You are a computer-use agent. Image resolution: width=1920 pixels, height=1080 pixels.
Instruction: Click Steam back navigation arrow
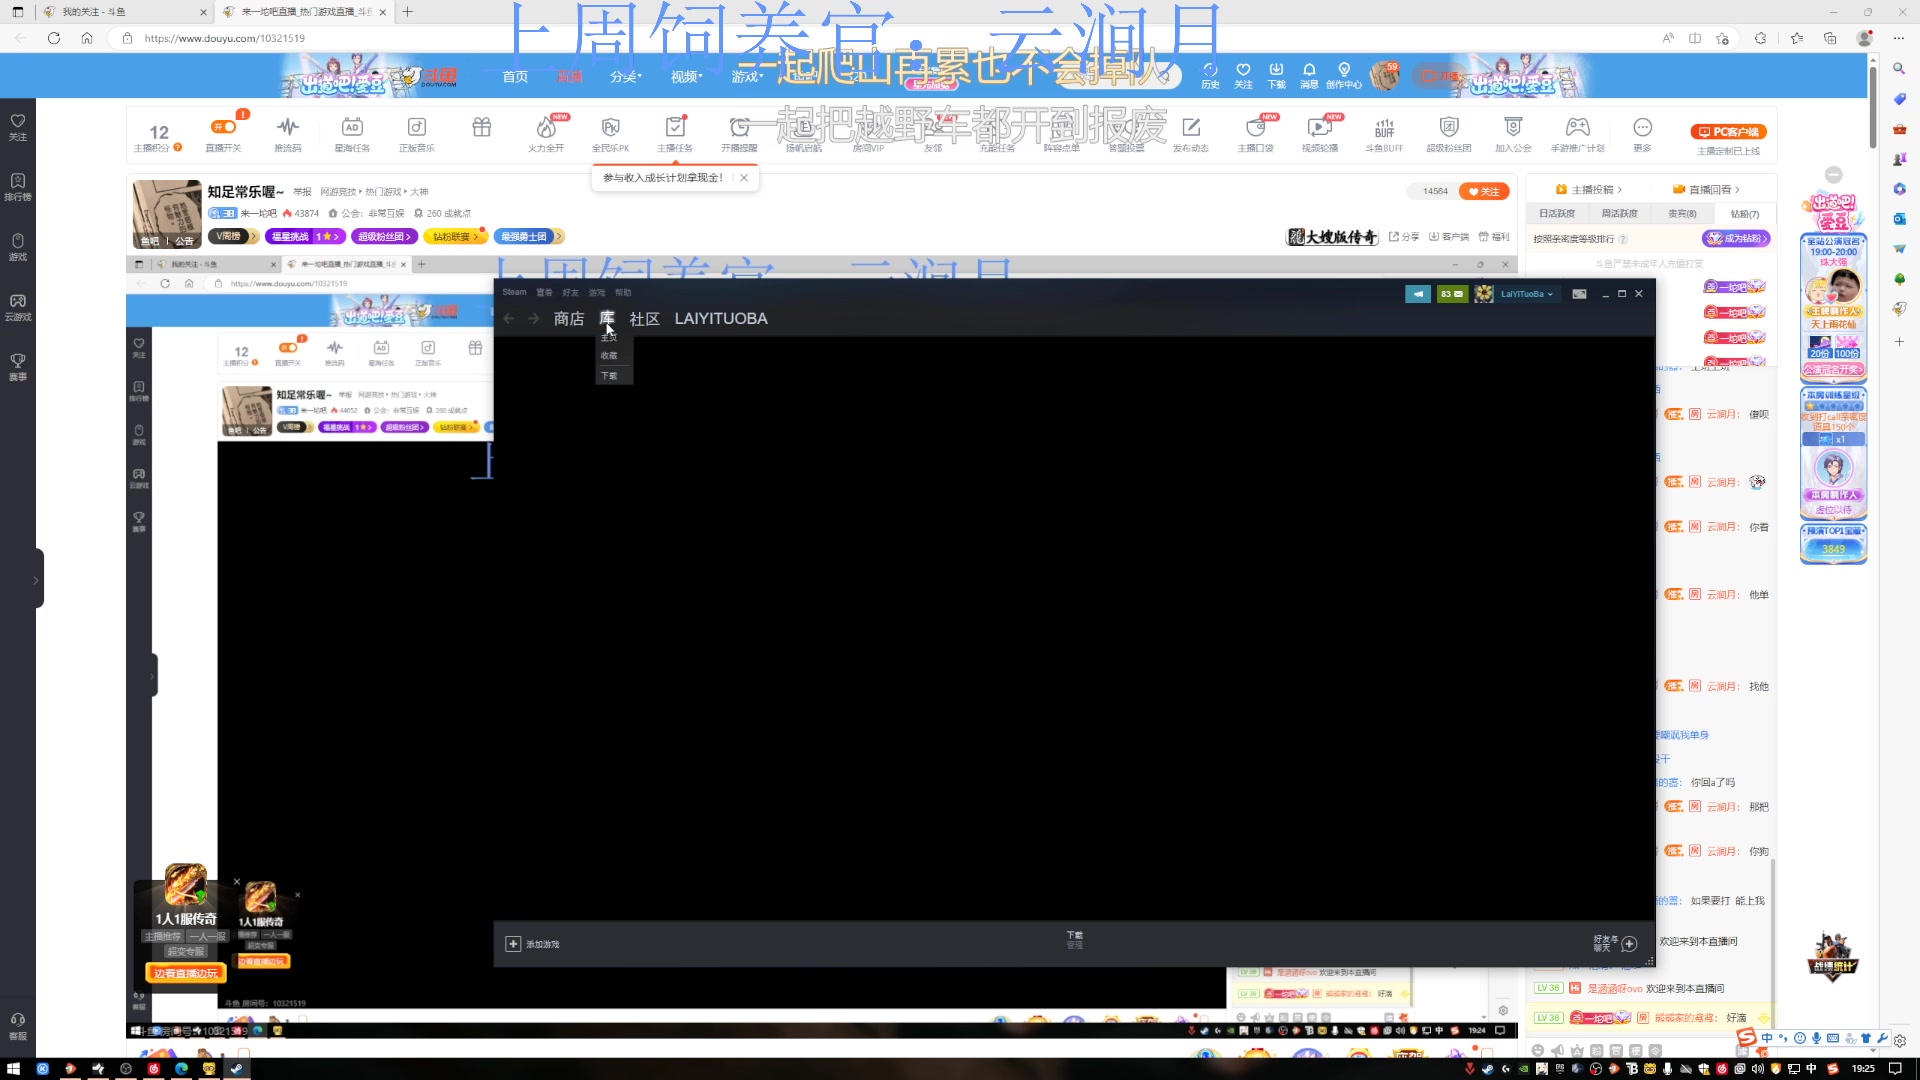pos(509,318)
